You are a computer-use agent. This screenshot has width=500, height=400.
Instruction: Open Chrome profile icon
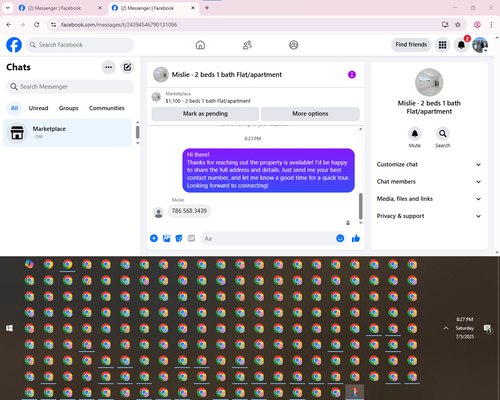point(477,24)
